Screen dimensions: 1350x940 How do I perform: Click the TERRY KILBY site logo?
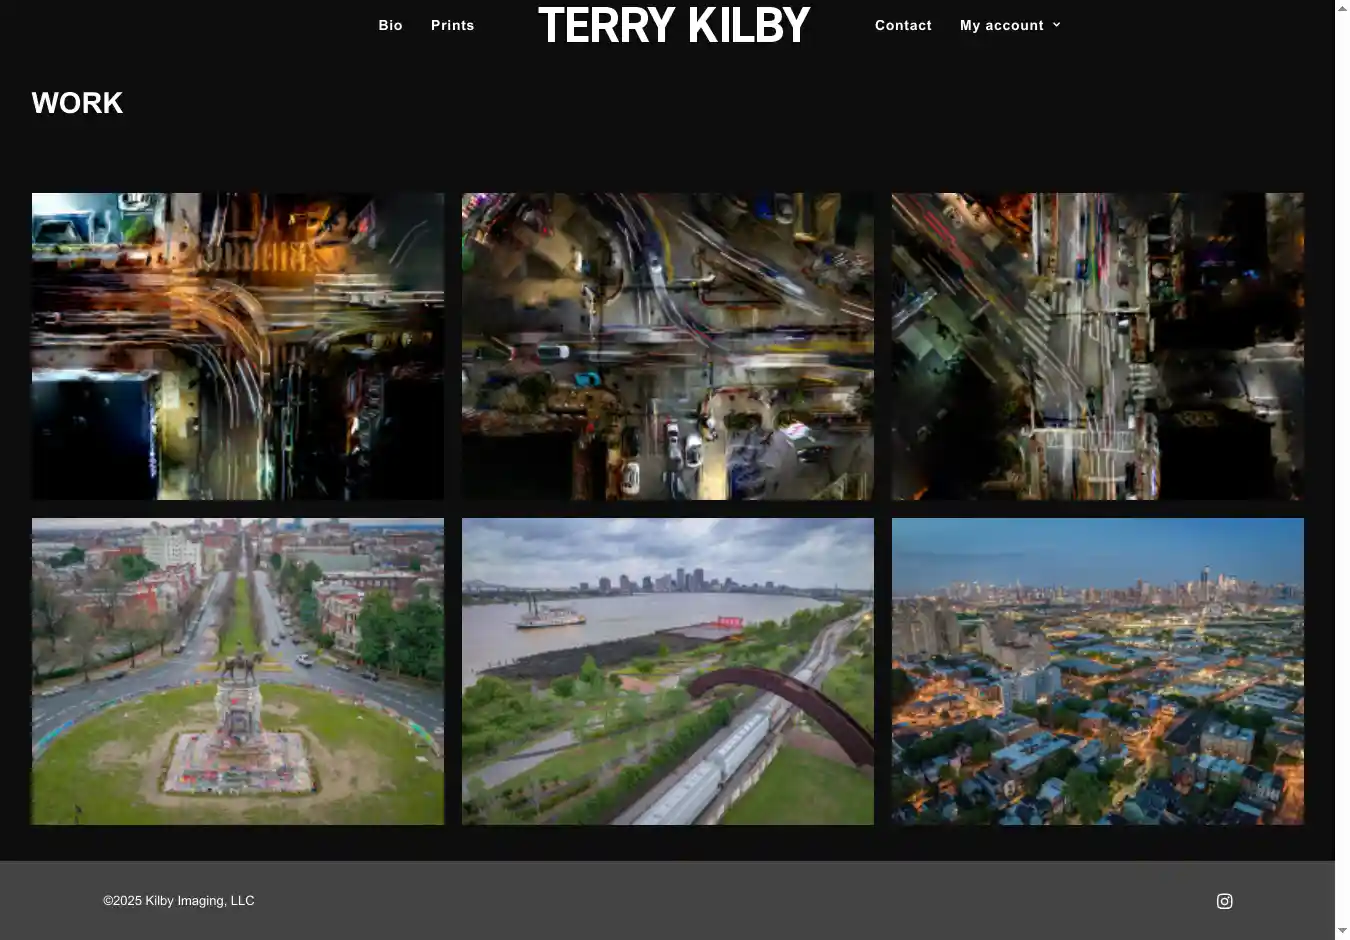(x=674, y=26)
